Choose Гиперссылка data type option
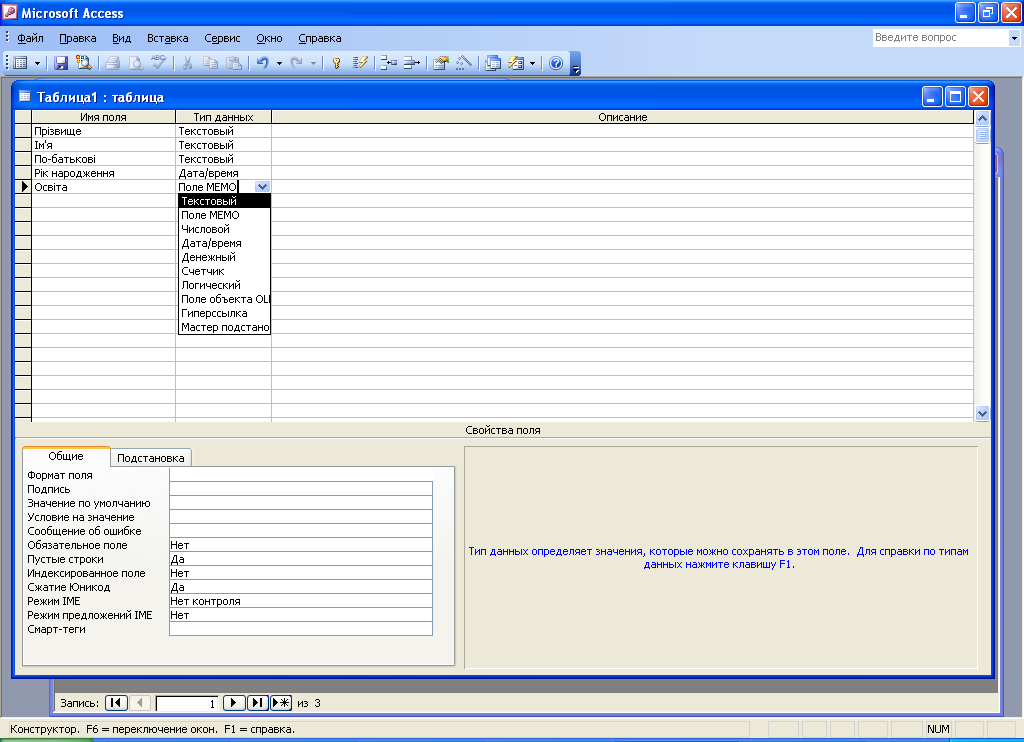 (224, 314)
